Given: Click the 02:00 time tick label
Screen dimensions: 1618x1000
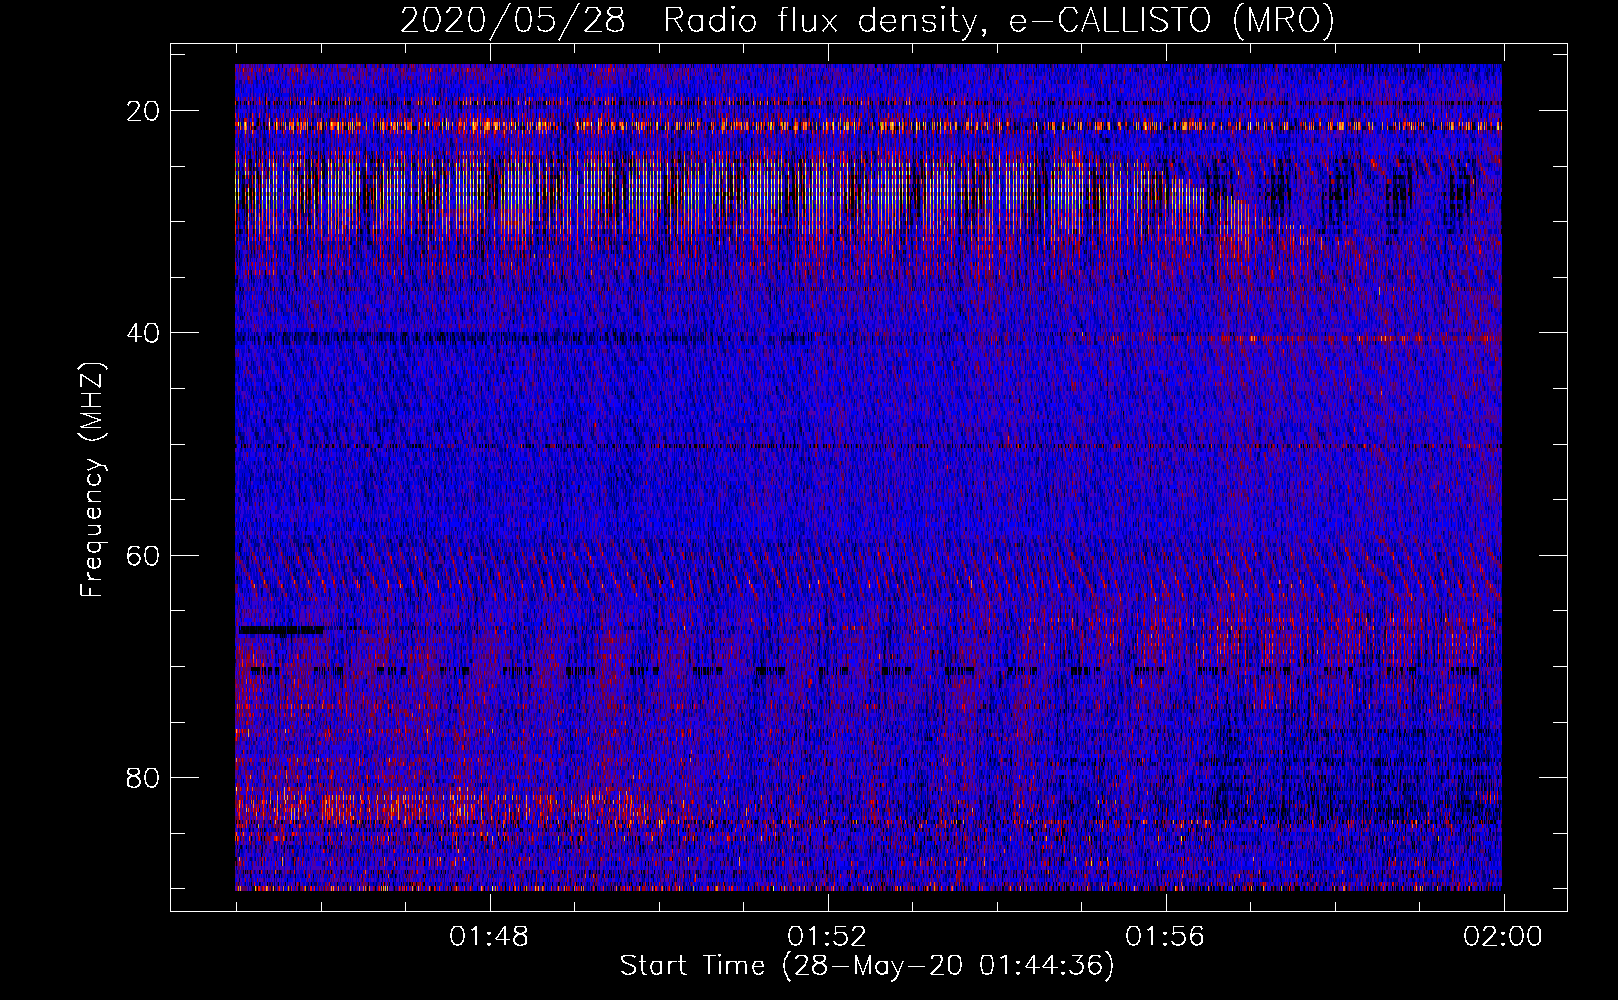Looking at the screenshot, I should point(1503,937).
